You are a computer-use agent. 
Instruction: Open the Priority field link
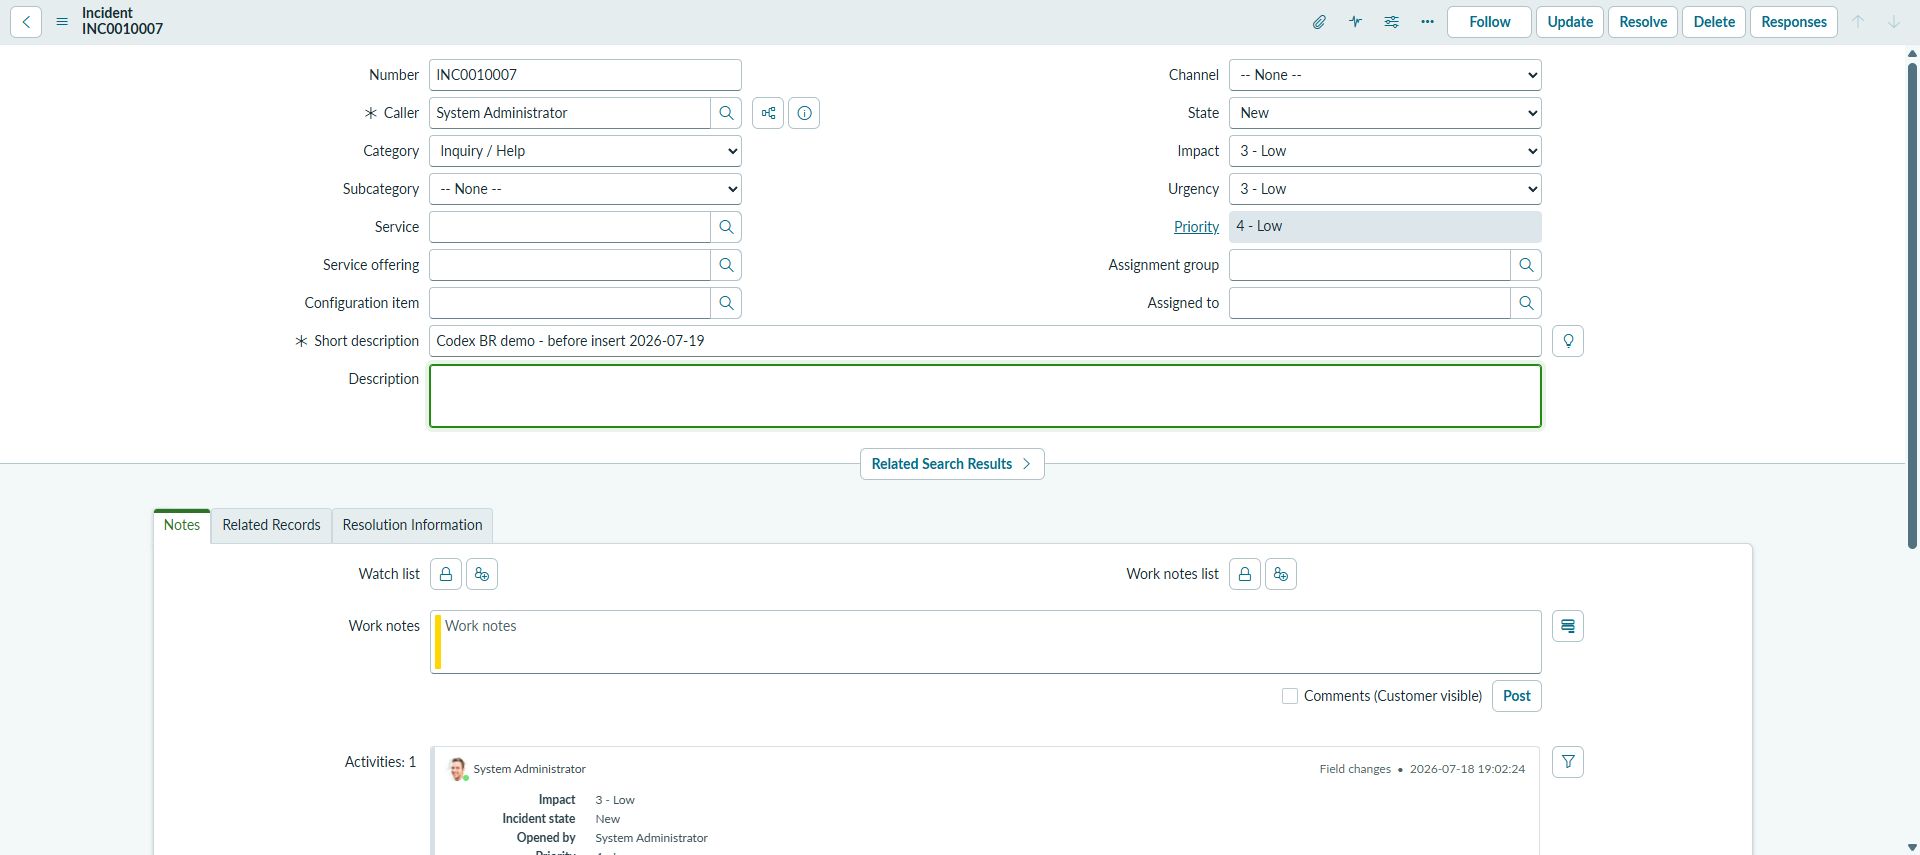click(x=1196, y=227)
